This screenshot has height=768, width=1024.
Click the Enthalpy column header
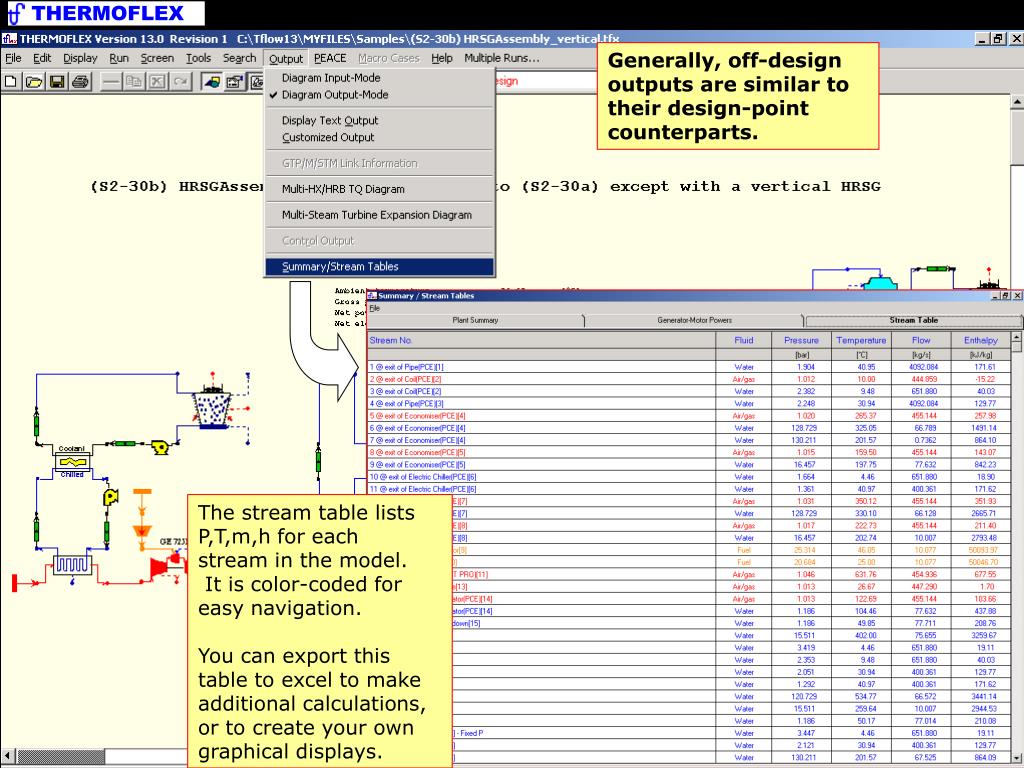click(980, 340)
